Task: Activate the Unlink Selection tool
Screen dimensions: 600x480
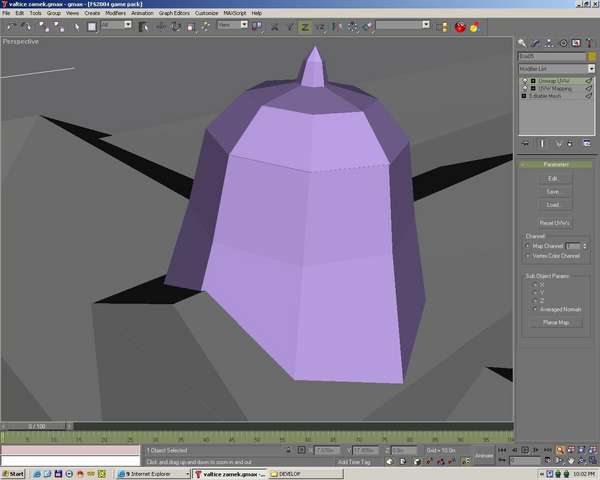Action: tap(59, 27)
